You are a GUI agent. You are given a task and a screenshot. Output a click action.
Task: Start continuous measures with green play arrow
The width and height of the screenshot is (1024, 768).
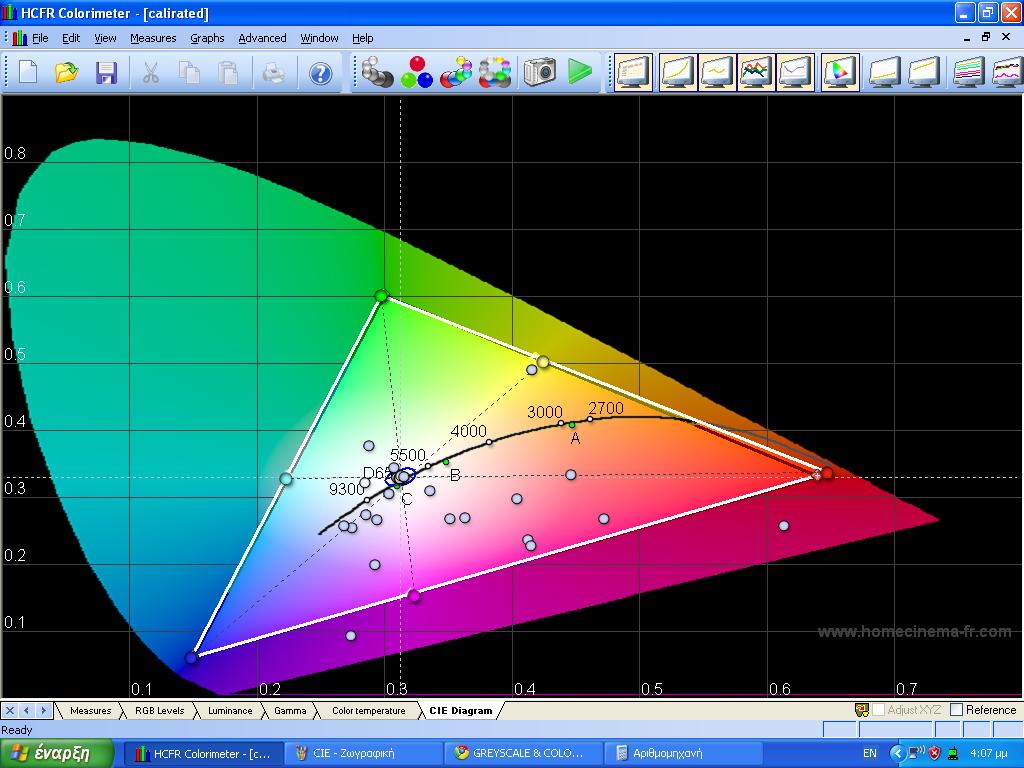tap(579, 72)
